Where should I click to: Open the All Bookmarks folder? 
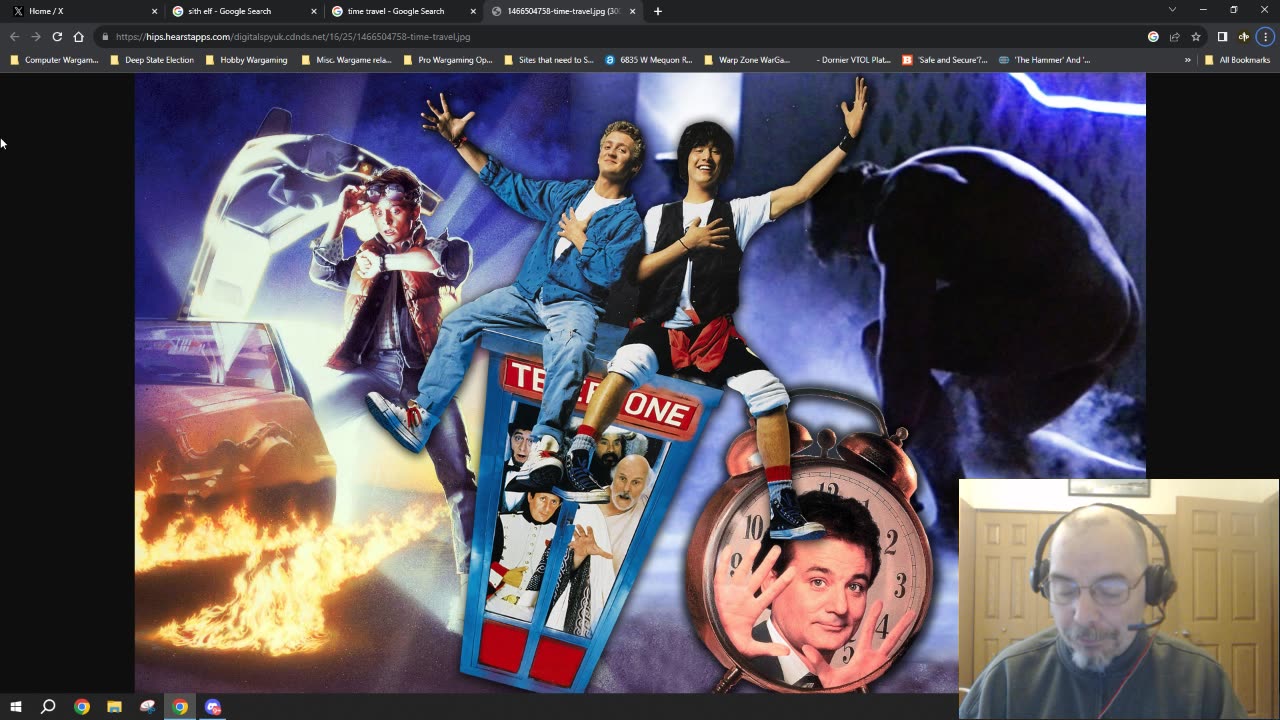click(1237, 60)
